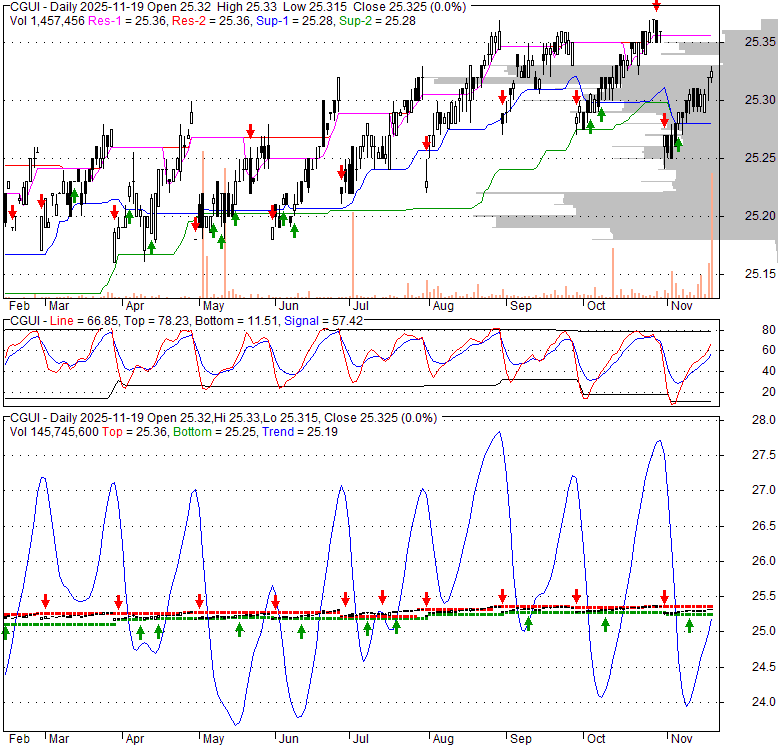Click the Line = 66.85 oscillator legend
780x745 pixels.
point(81,320)
